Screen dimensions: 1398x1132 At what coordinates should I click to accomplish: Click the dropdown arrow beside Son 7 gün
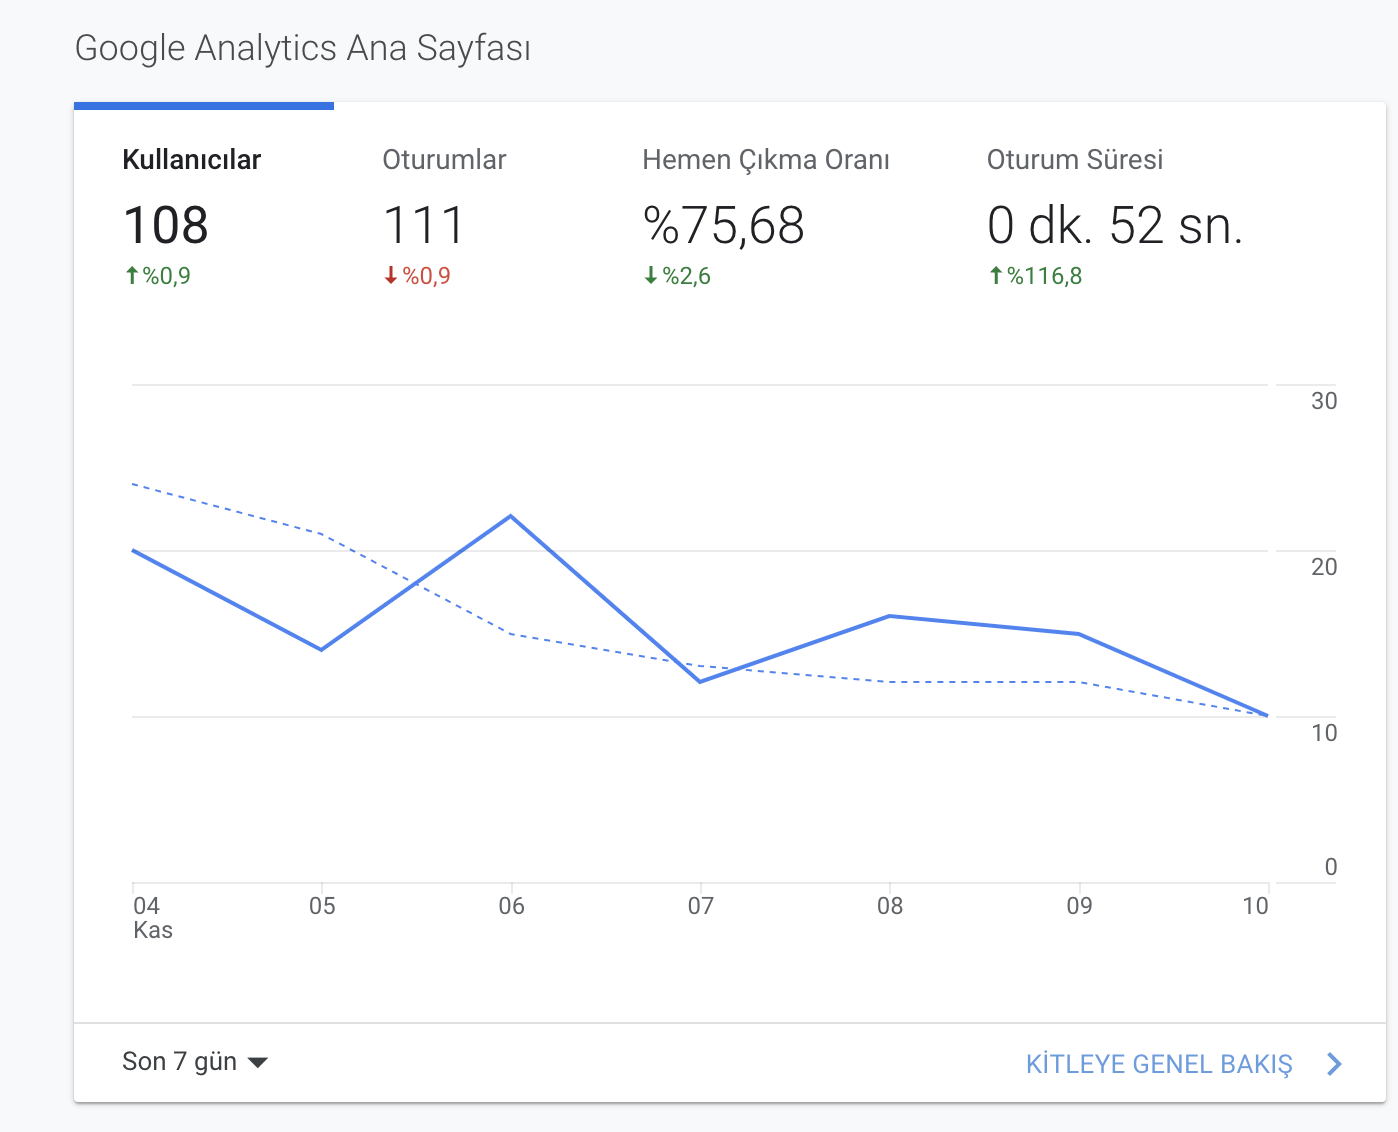tap(258, 1063)
